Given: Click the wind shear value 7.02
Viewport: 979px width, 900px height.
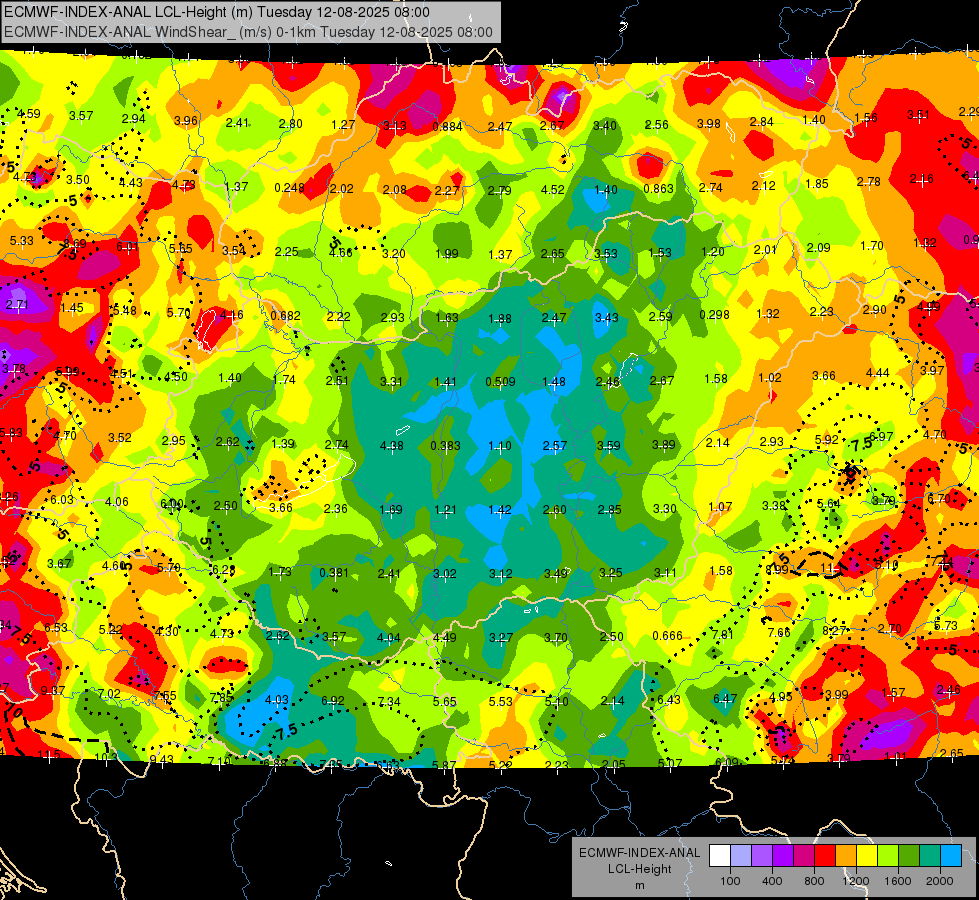Looking at the screenshot, I should [109, 693].
